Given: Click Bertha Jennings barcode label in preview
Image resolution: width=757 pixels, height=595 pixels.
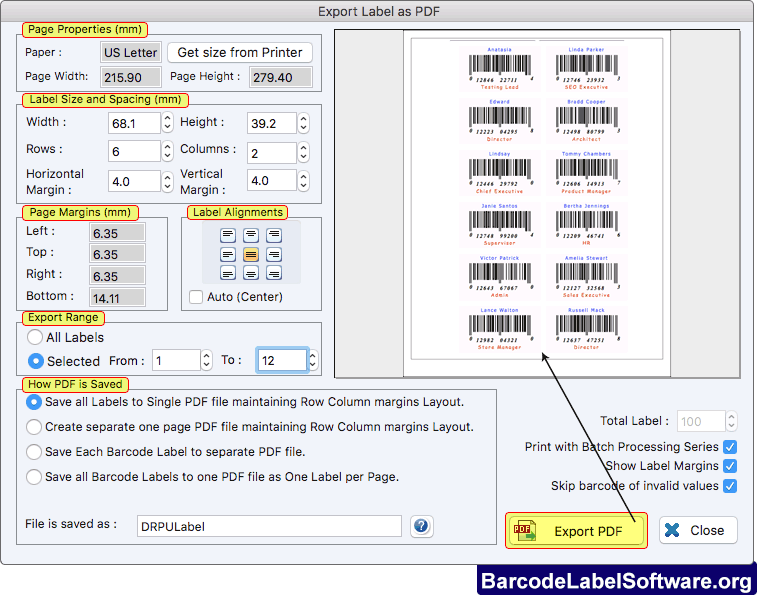Looking at the screenshot, I should tap(587, 225).
